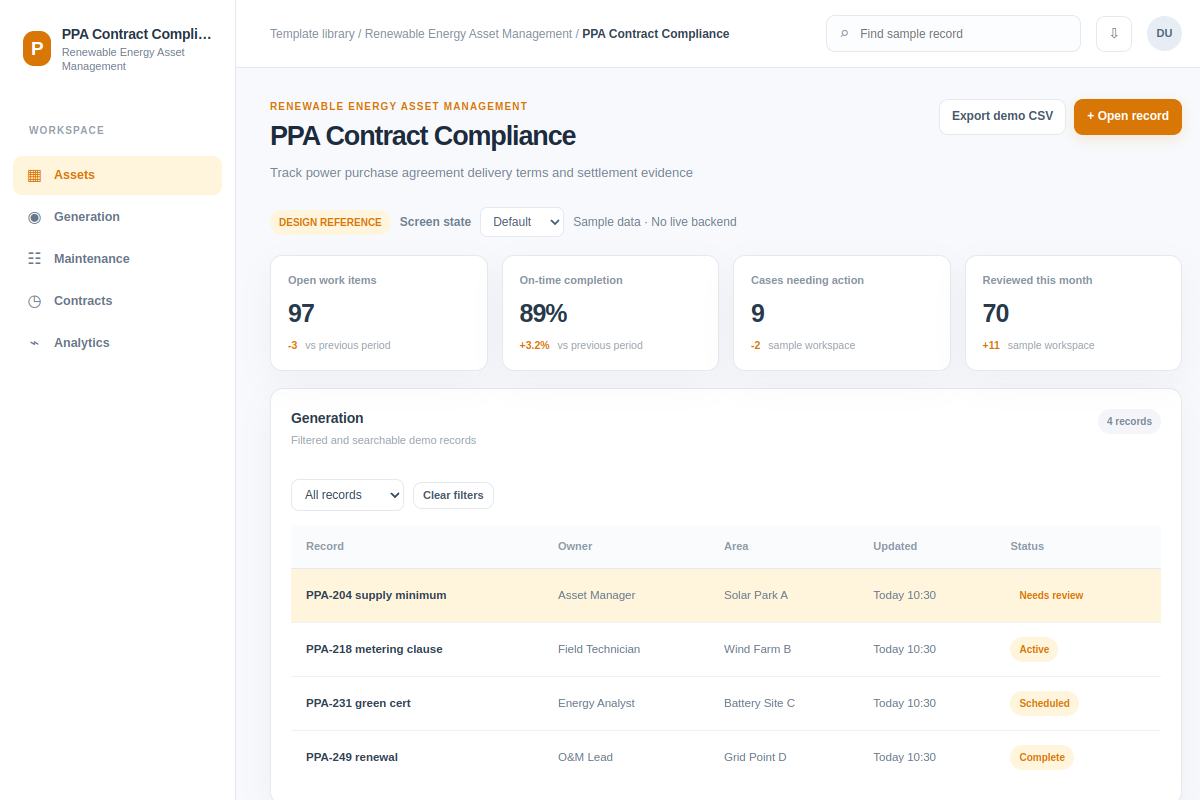The image size is (1200, 800).
Task: Click the Solar Park A area cell
Action: [x=756, y=595]
